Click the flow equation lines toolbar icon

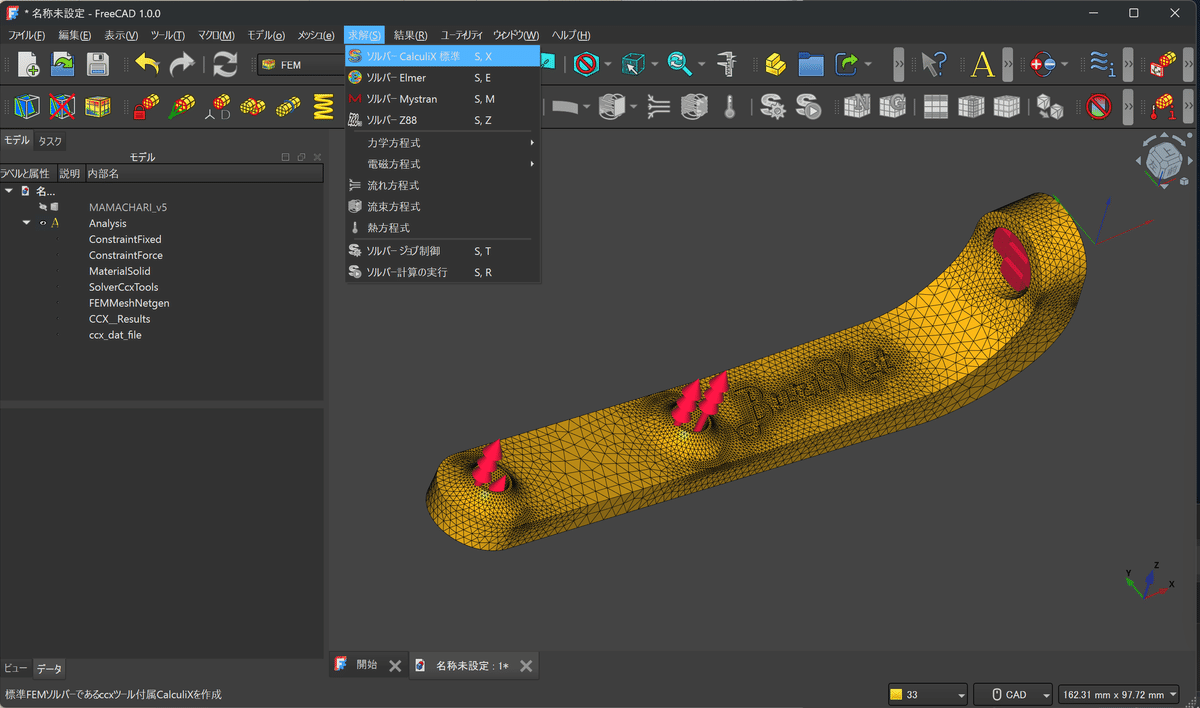coord(659,106)
